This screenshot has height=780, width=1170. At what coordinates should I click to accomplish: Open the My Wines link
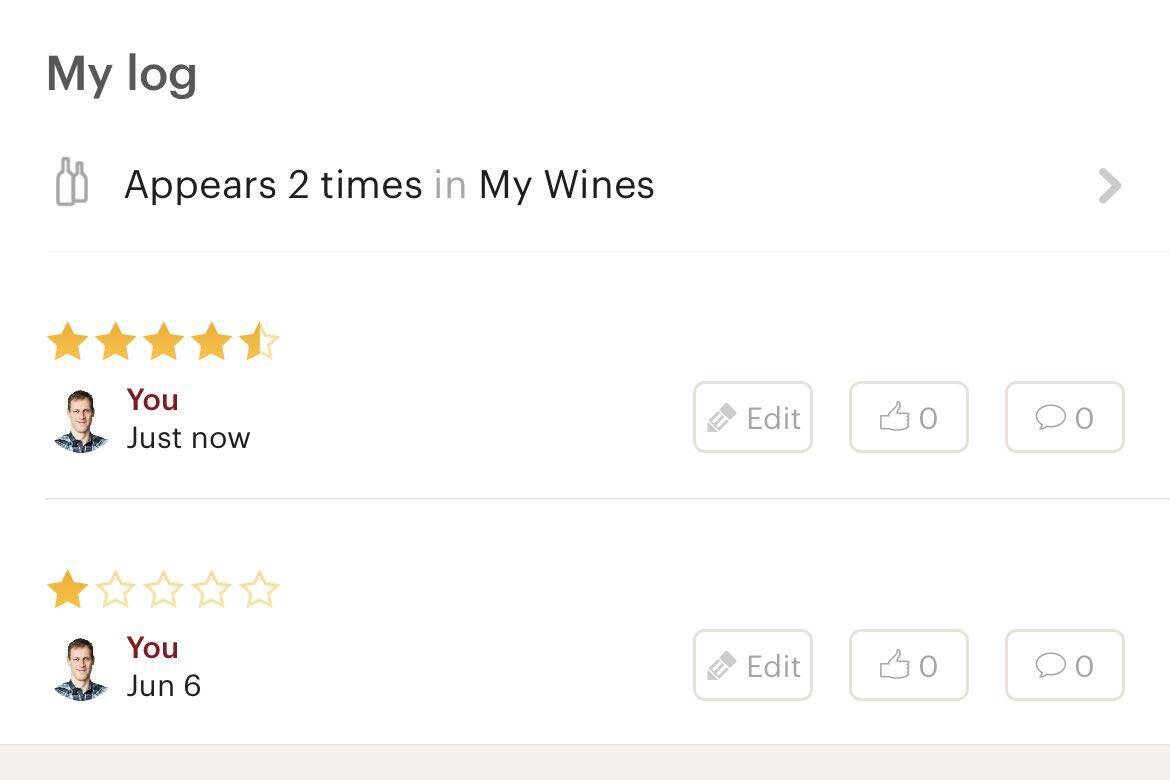tap(566, 185)
